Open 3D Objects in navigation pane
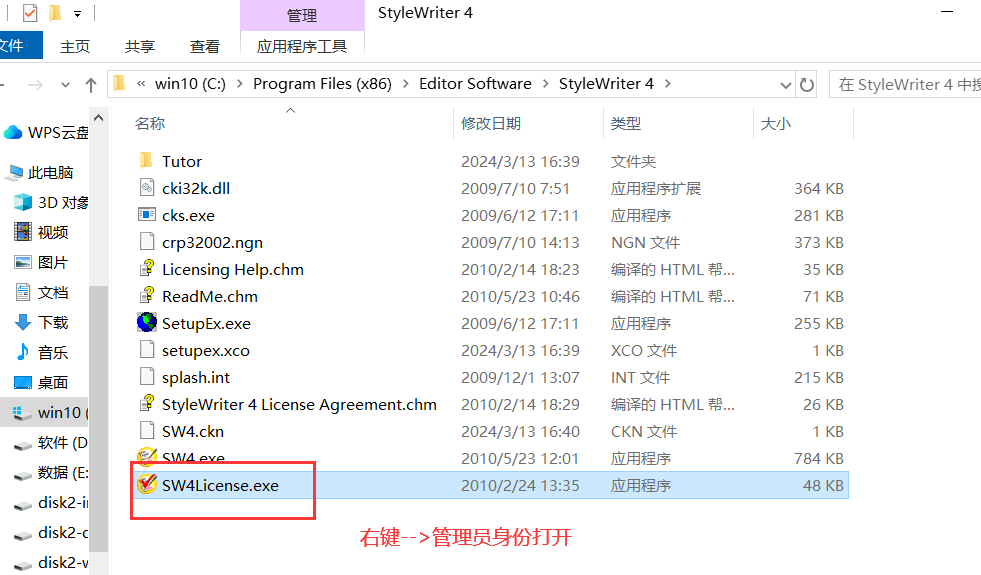The height and width of the screenshot is (575, 981). 51,202
